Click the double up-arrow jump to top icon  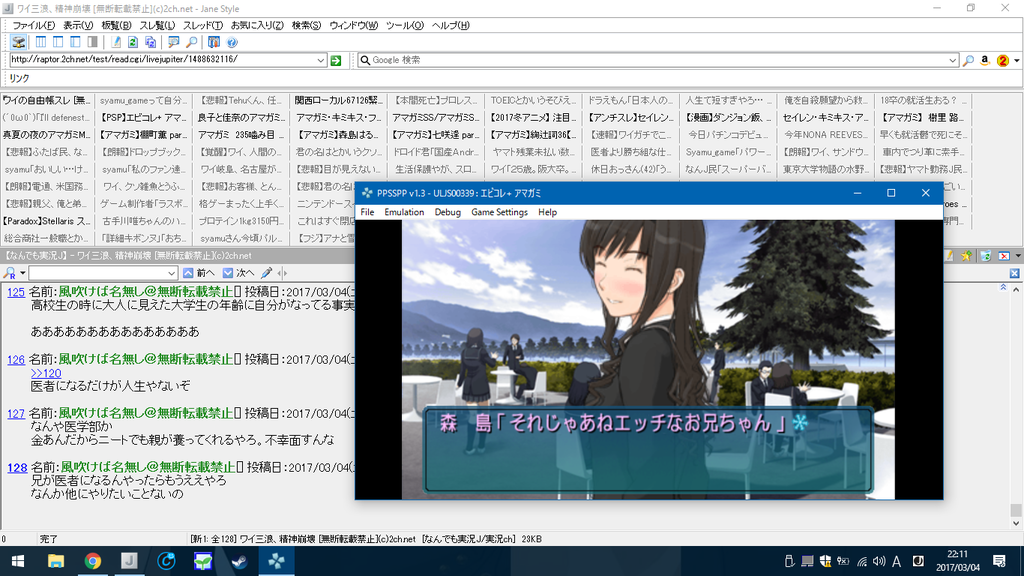(x=1003, y=287)
